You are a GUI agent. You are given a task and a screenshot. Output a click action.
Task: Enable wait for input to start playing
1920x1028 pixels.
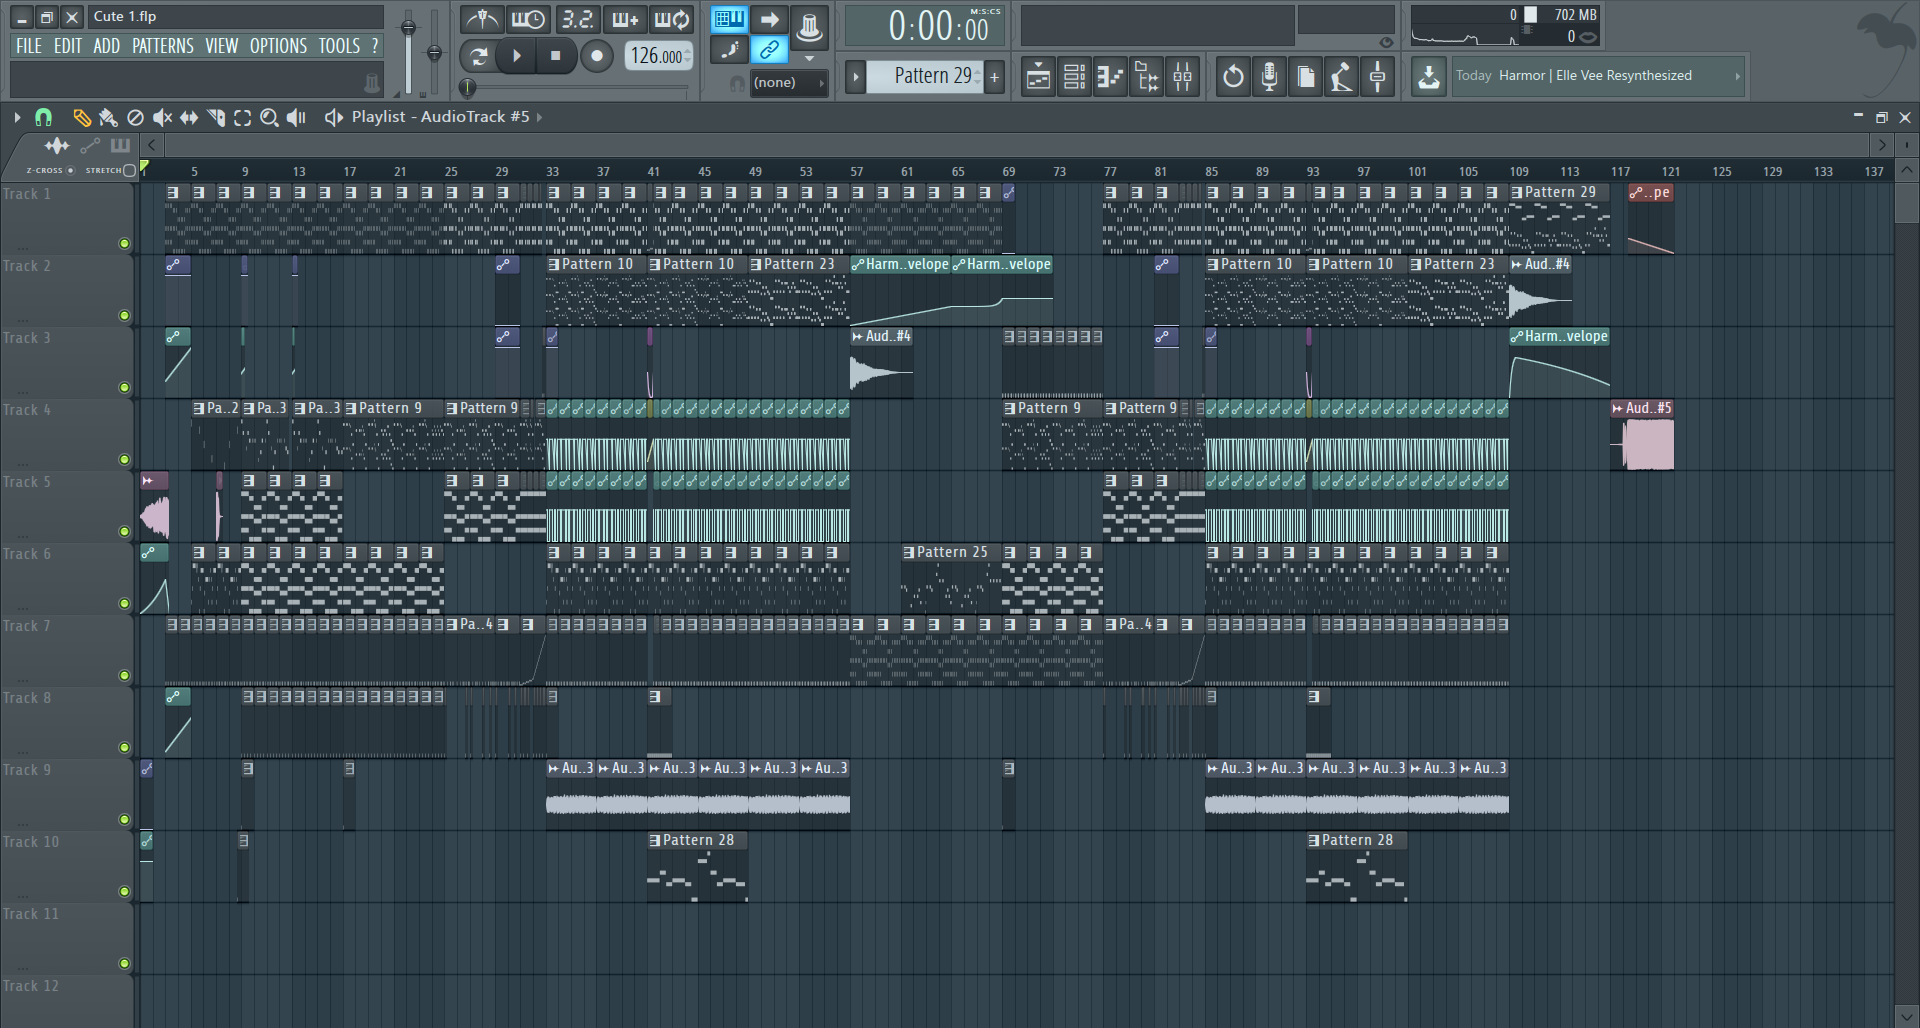tap(527, 19)
